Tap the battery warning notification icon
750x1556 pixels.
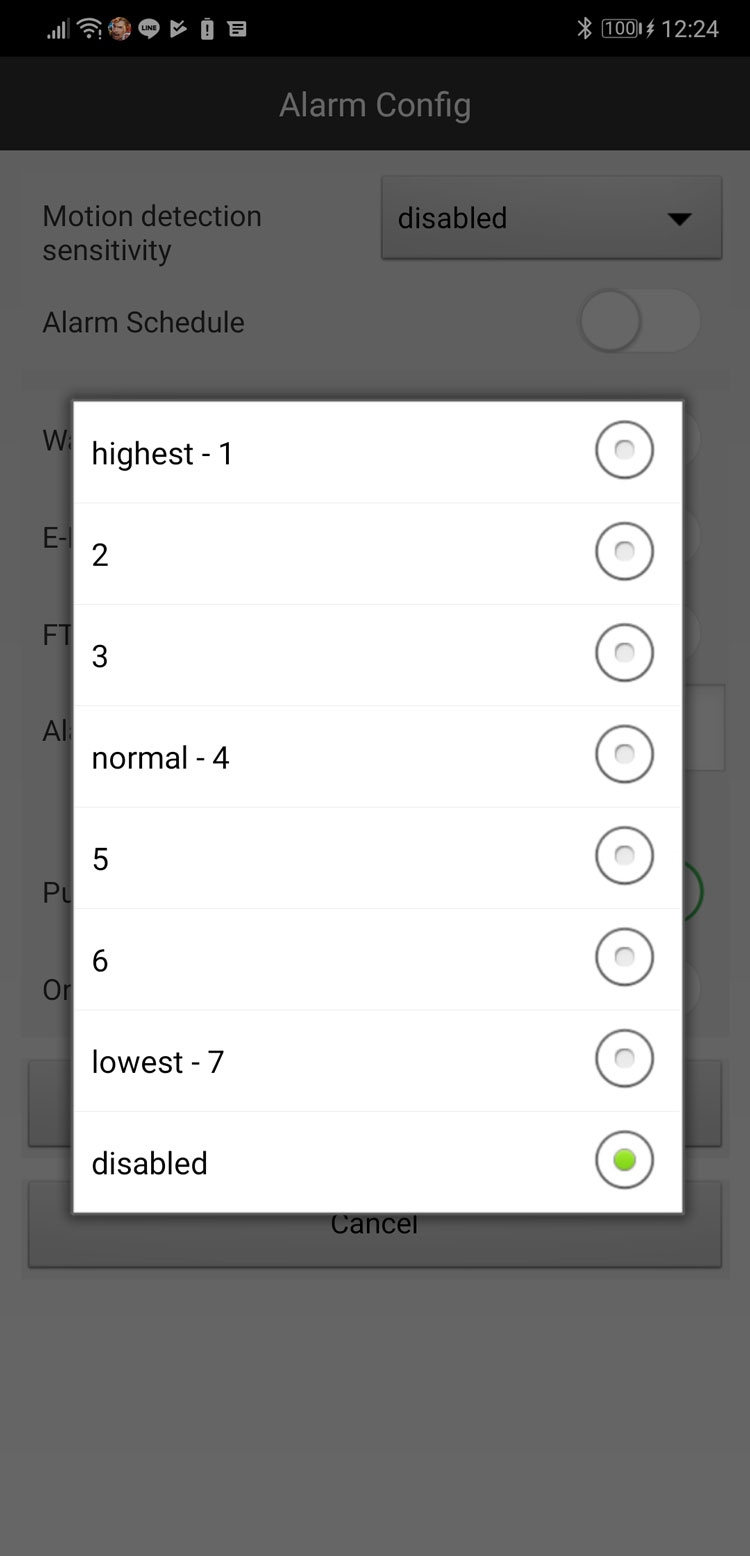[207, 29]
